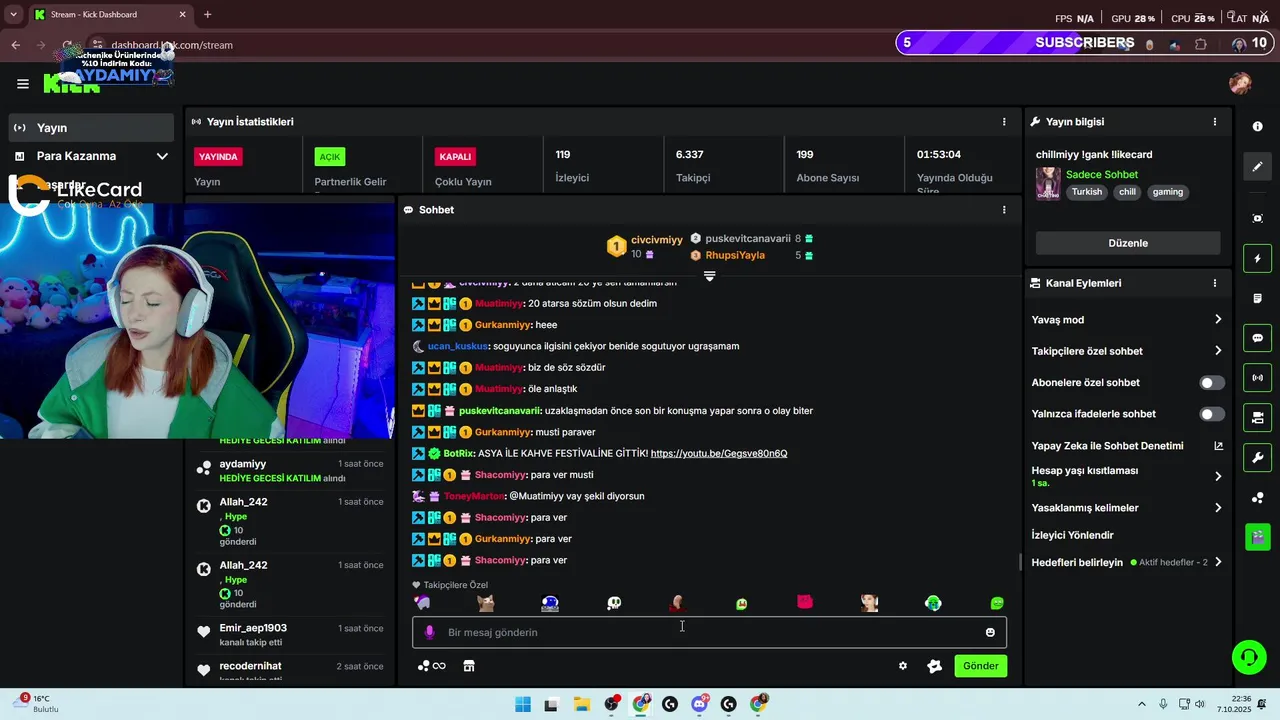Open Discord from the taskbar
1280x720 pixels.
(x=699, y=705)
